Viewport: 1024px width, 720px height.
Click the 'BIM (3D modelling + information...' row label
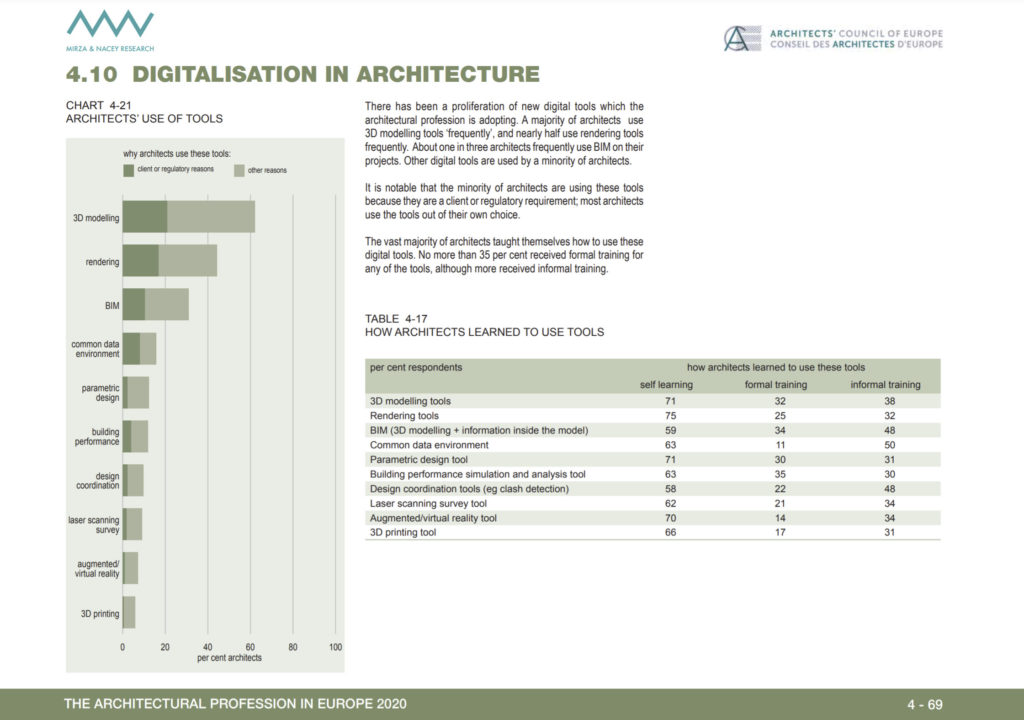pos(479,431)
